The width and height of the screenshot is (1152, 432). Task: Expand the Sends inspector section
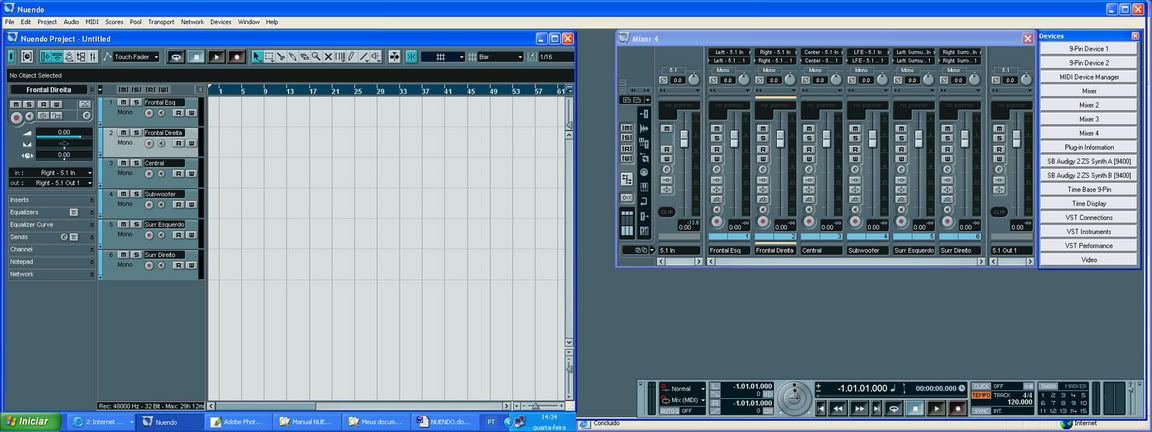(x=51, y=237)
